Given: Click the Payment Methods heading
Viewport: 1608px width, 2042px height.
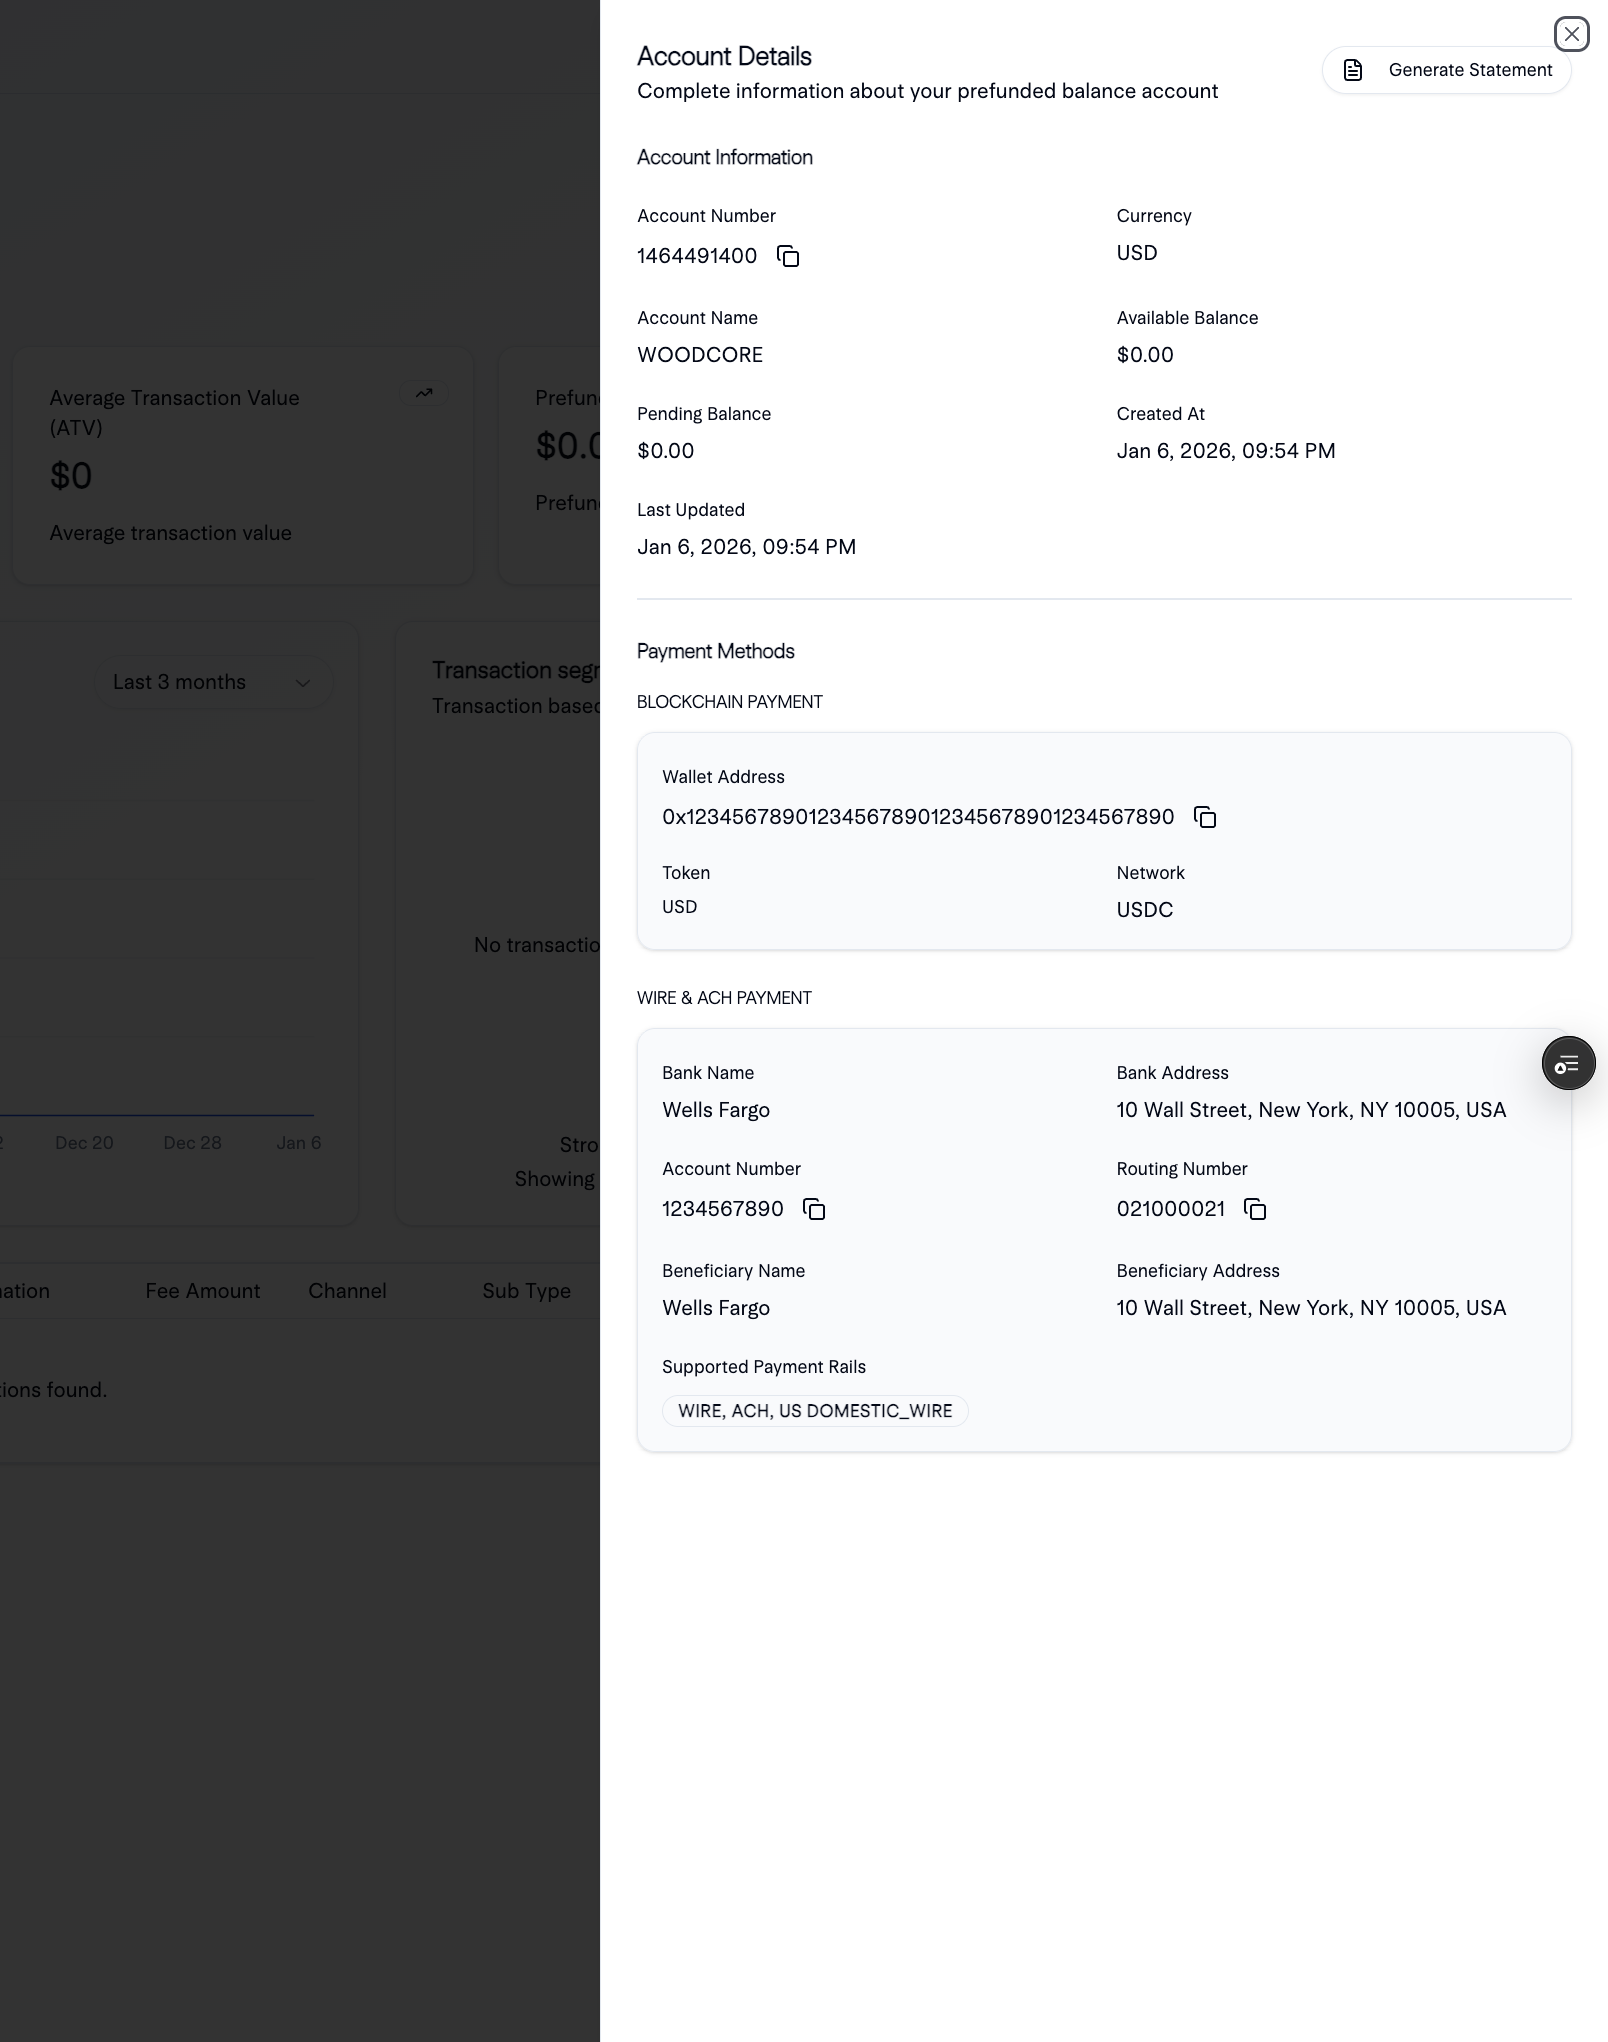Looking at the screenshot, I should (716, 651).
